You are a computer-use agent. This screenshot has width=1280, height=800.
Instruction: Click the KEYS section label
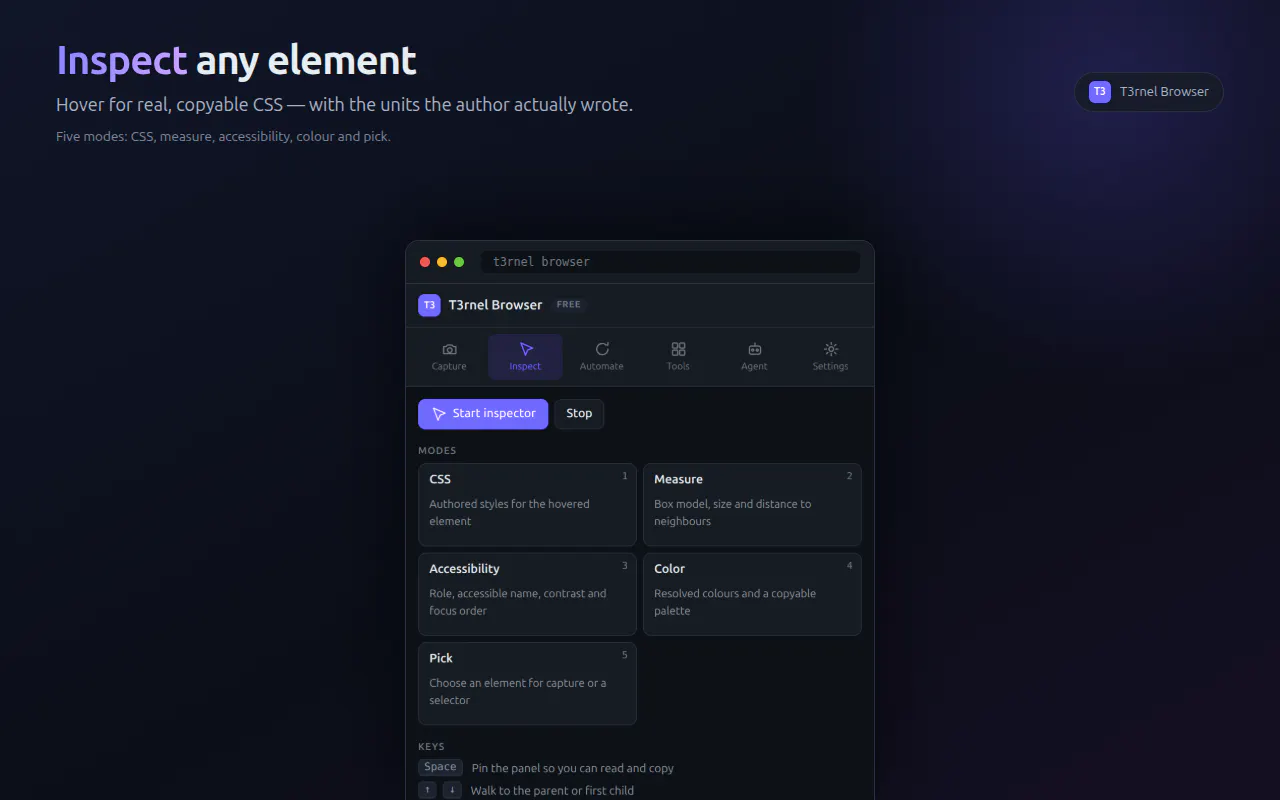point(431,747)
